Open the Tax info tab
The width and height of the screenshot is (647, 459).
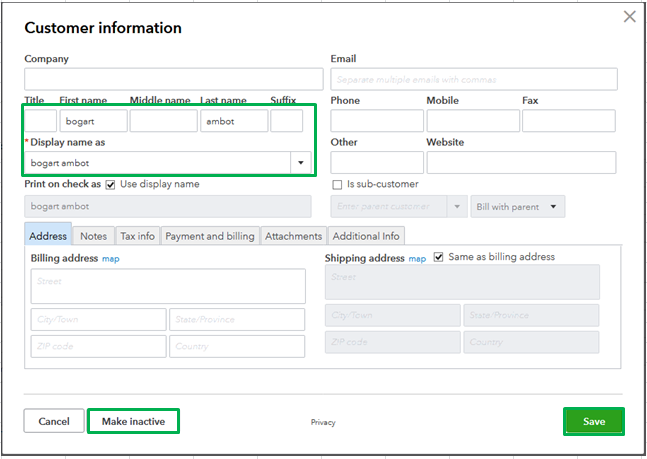(x=137, y=236)
